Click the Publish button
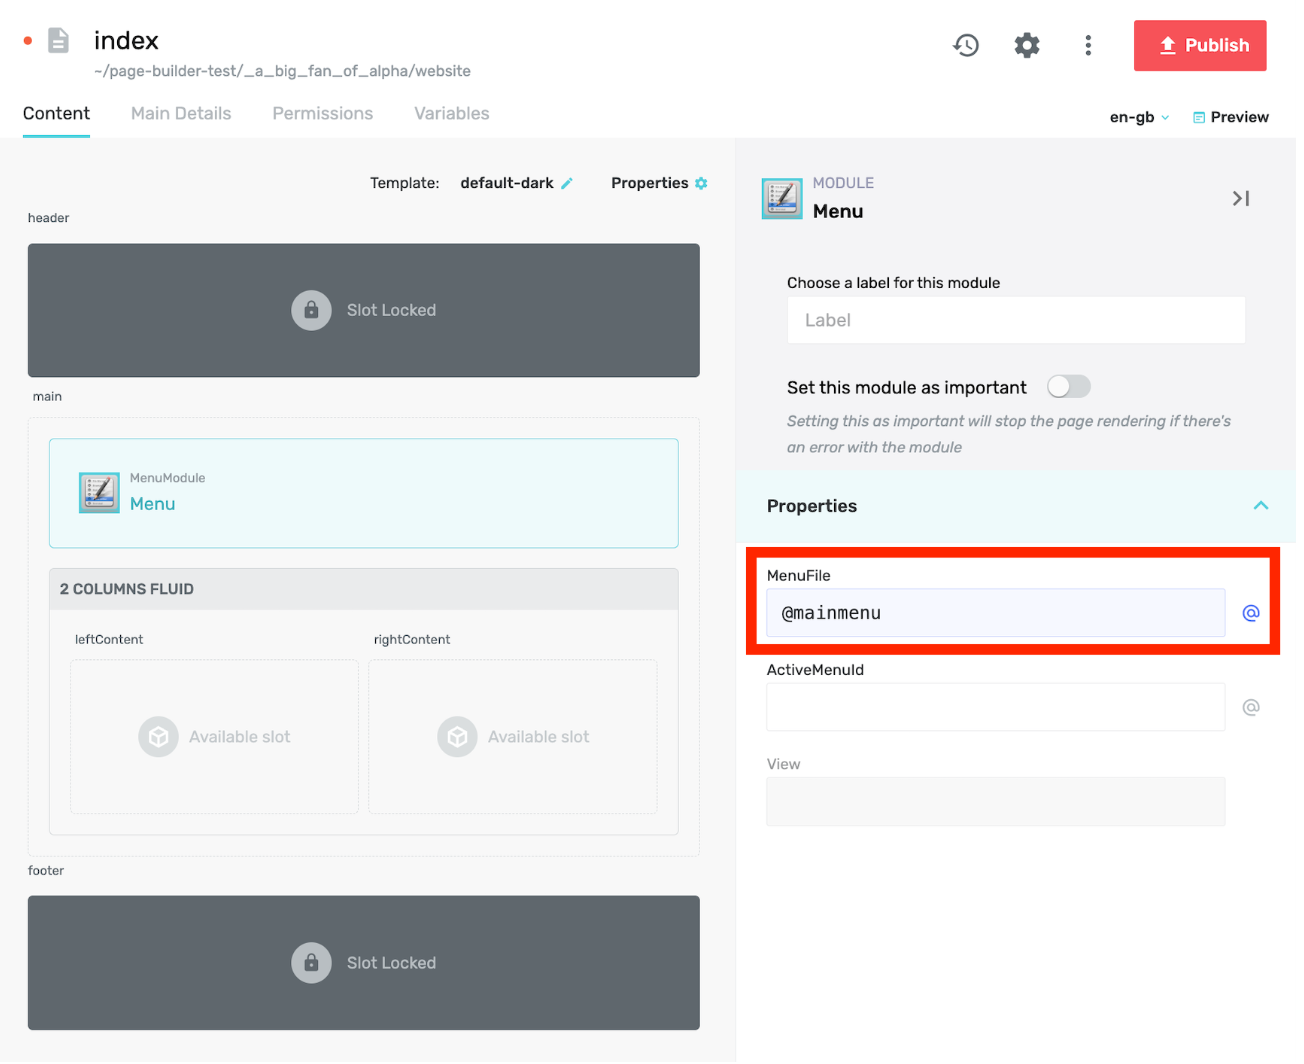The height and width of the screenshot is (1064, 1304). 1200,45
